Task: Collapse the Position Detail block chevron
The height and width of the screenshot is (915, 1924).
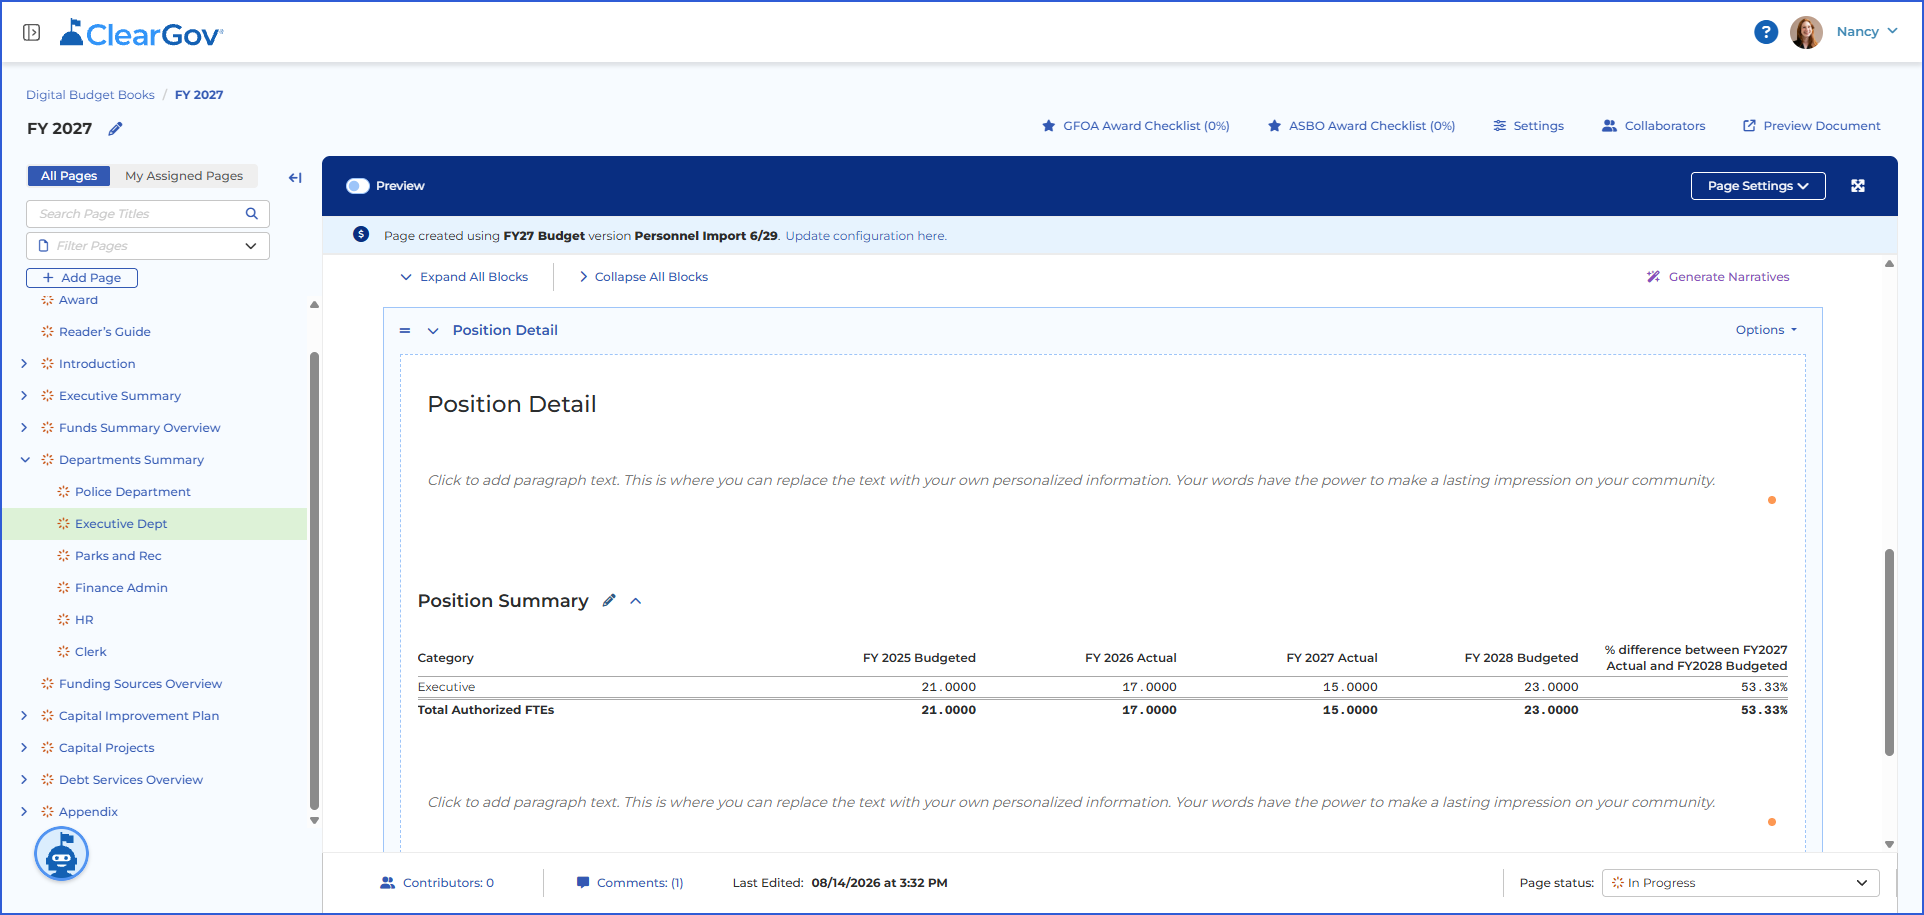Action: pyautogui.click(x=433, y=331)
